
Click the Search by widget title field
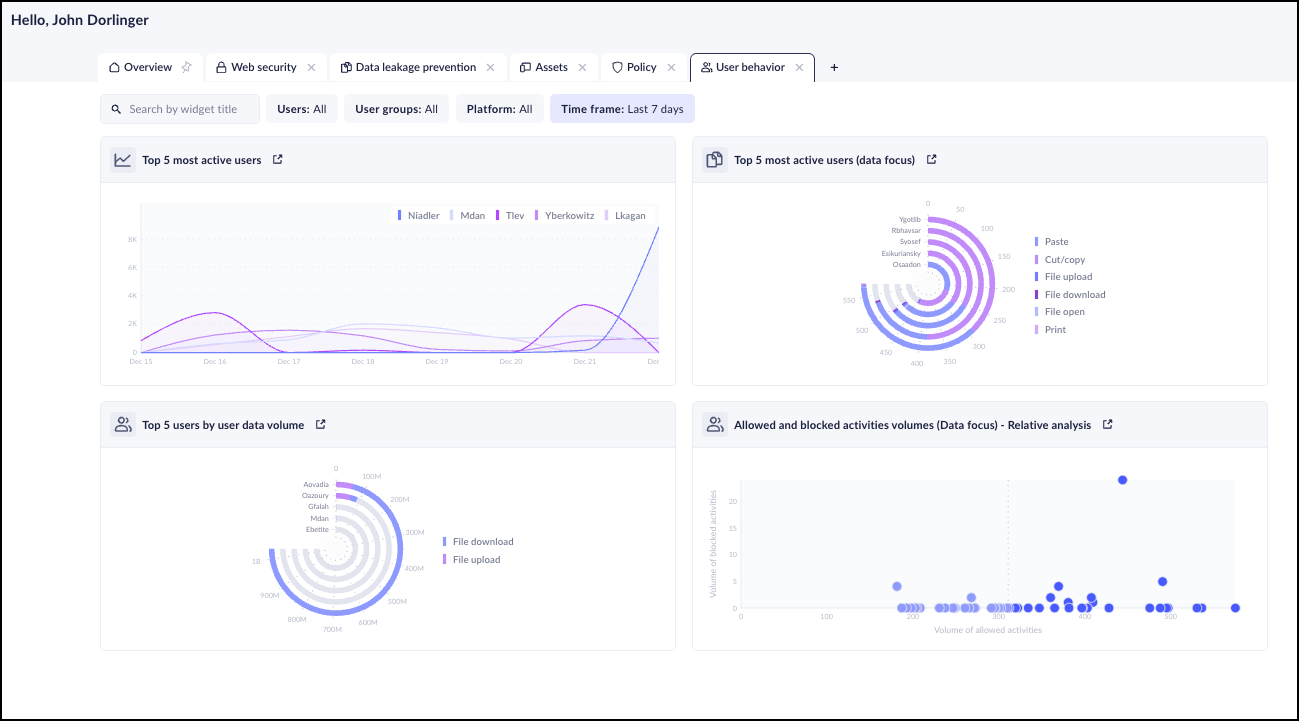[182, 109]
